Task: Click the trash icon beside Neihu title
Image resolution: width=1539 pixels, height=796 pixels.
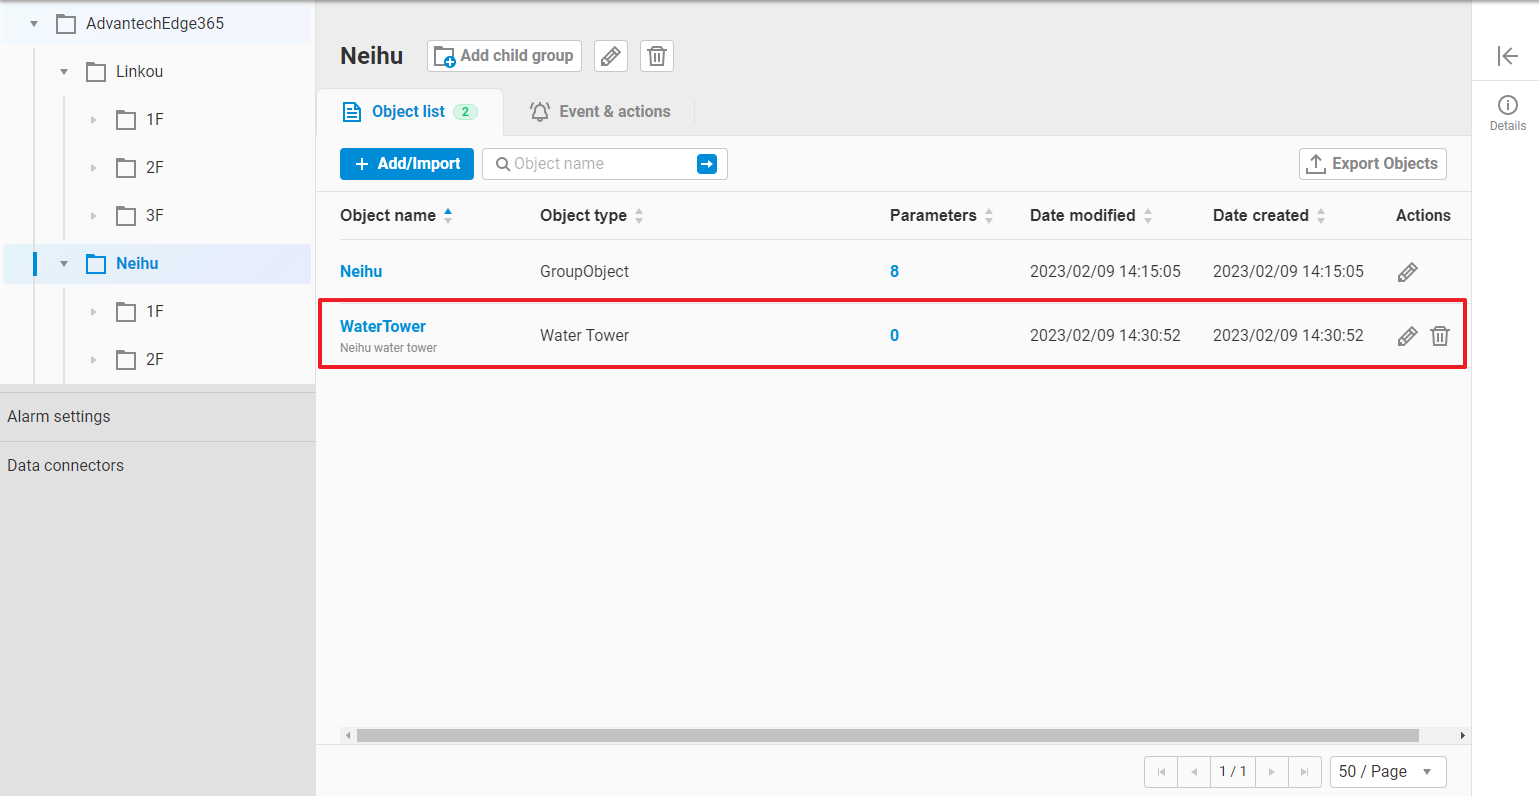Action: click(x=657, y=56)
